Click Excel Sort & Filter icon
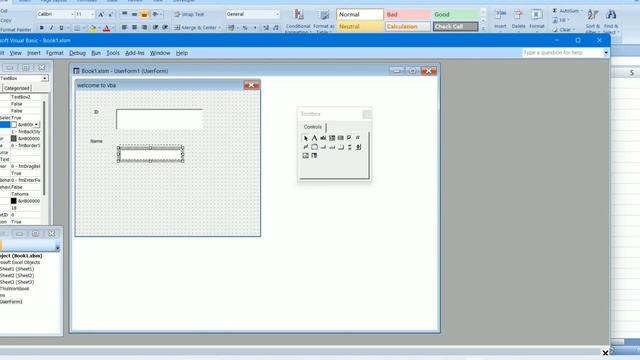This screenshot has height=360, width=640. click(593, 15)
